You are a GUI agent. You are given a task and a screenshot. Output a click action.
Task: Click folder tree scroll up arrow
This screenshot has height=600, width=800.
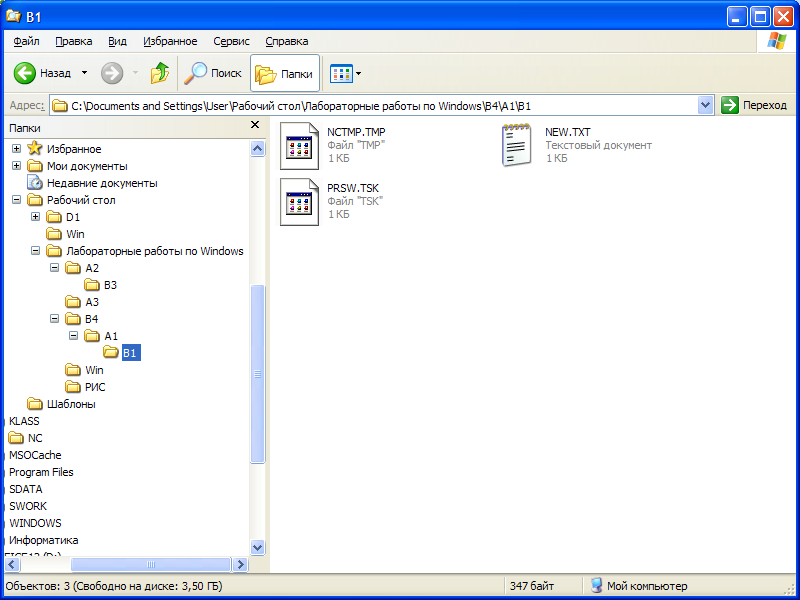pos(258,148)
